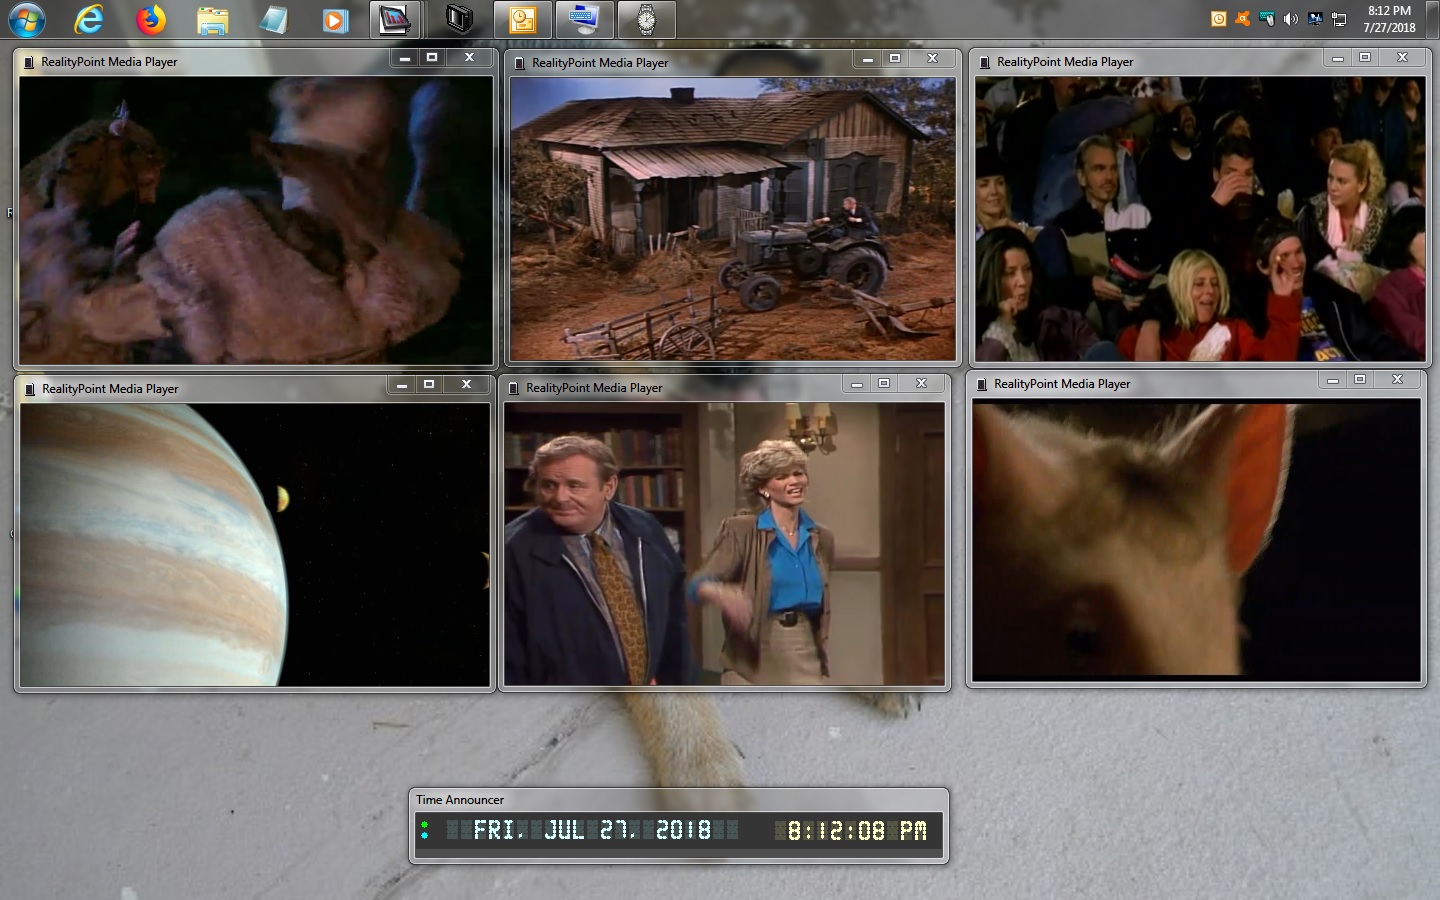The image size is (1440, 900).
Task: Open the Avast antivirus tray icon
Action: pos(1242,19)
